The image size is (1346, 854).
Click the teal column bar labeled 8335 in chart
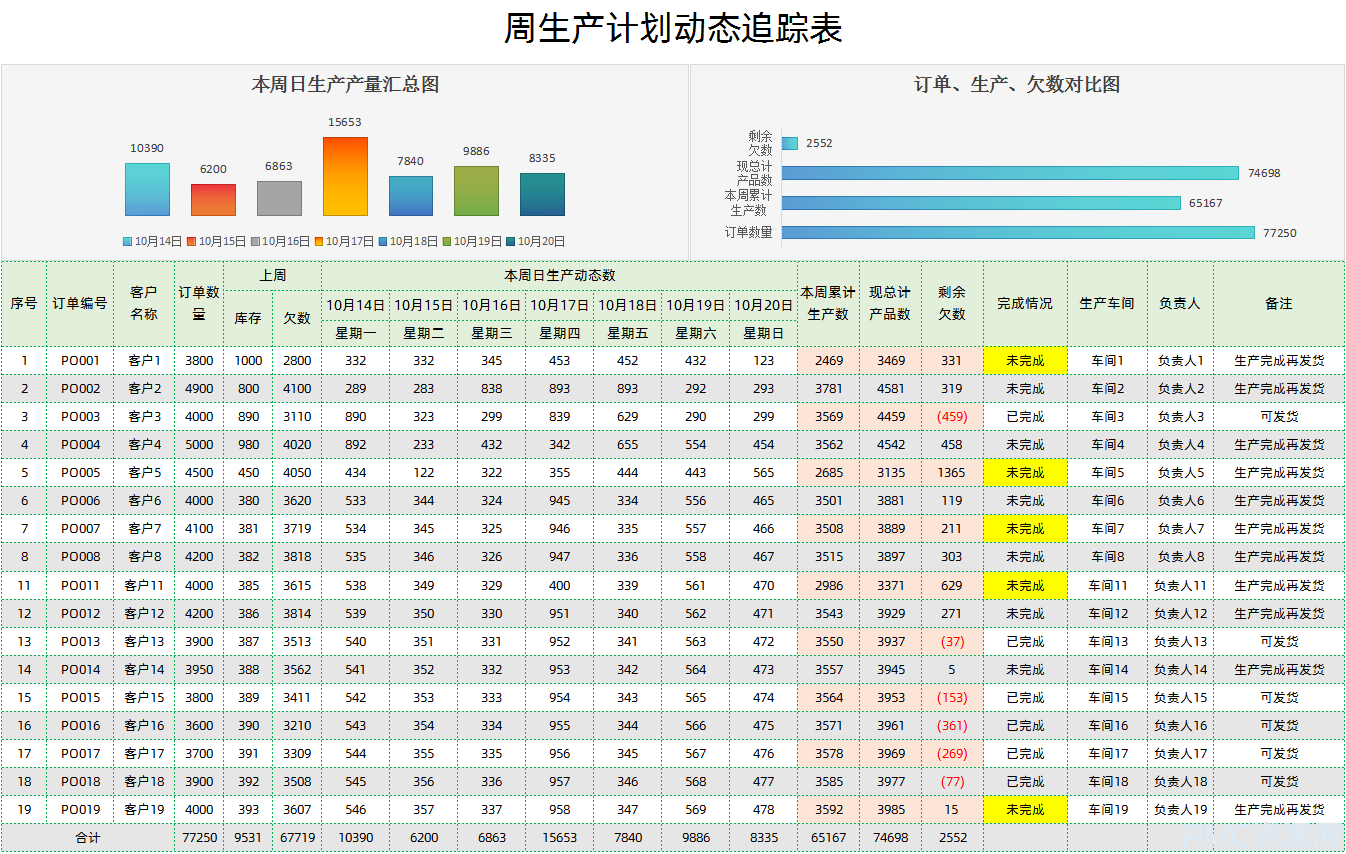pos(542,195)
